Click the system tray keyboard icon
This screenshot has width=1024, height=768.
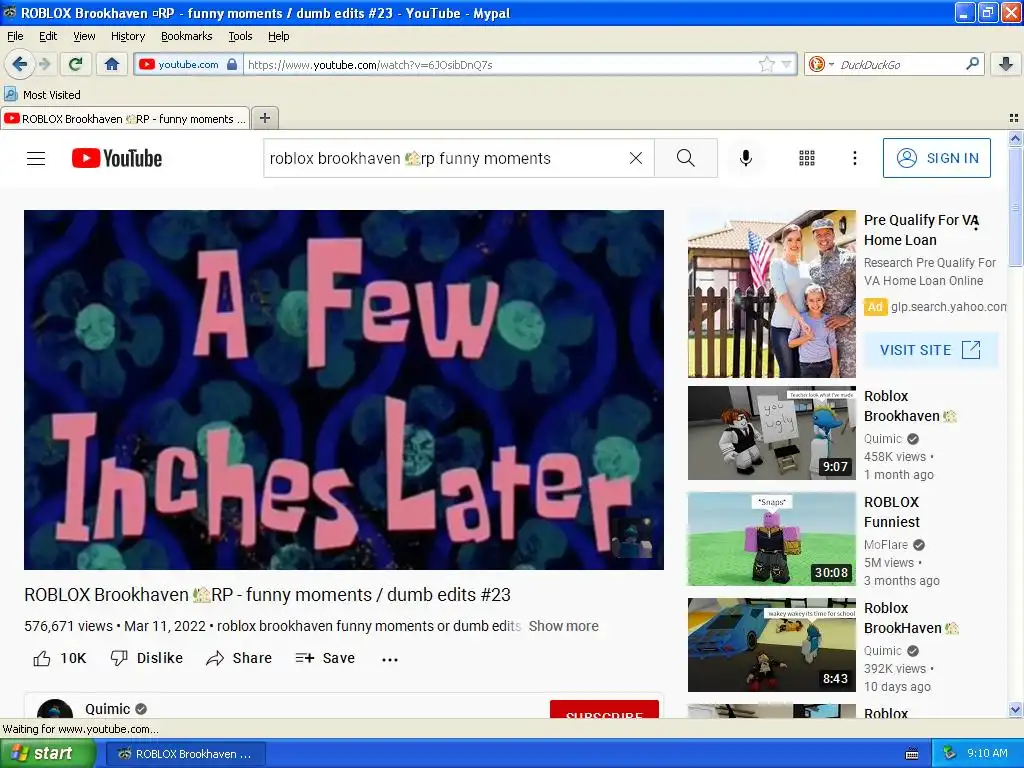pos(912,754)
